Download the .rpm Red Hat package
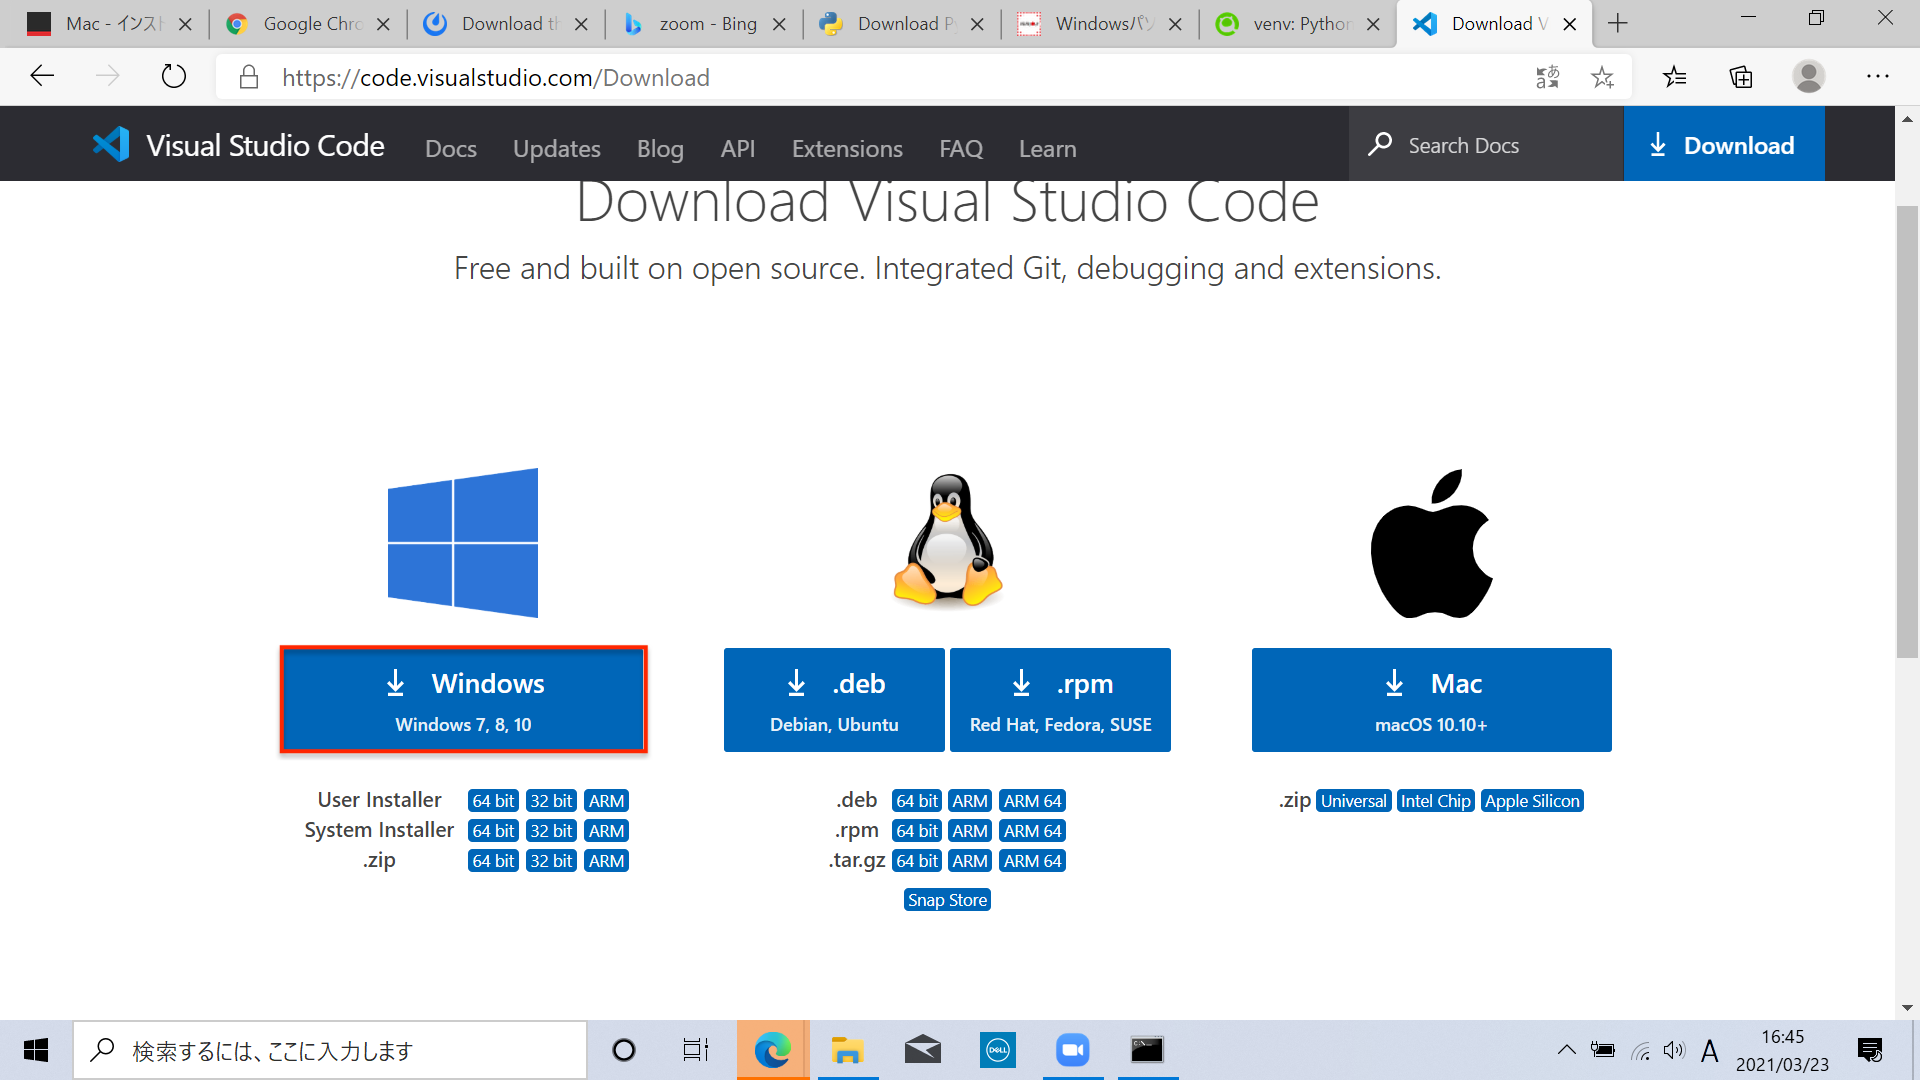1920x1080 pixels. (x=1060, y=700)
